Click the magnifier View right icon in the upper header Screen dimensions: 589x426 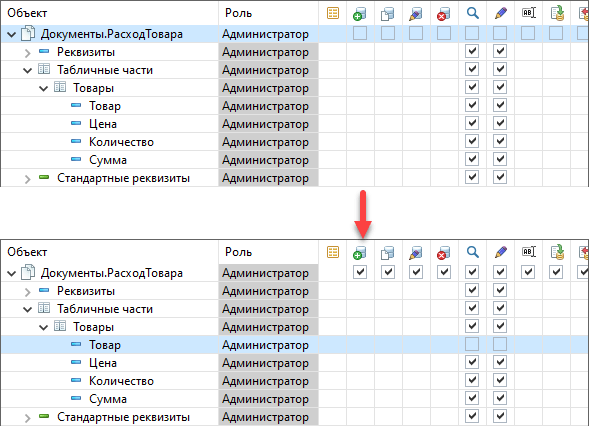tap(473, 14)
